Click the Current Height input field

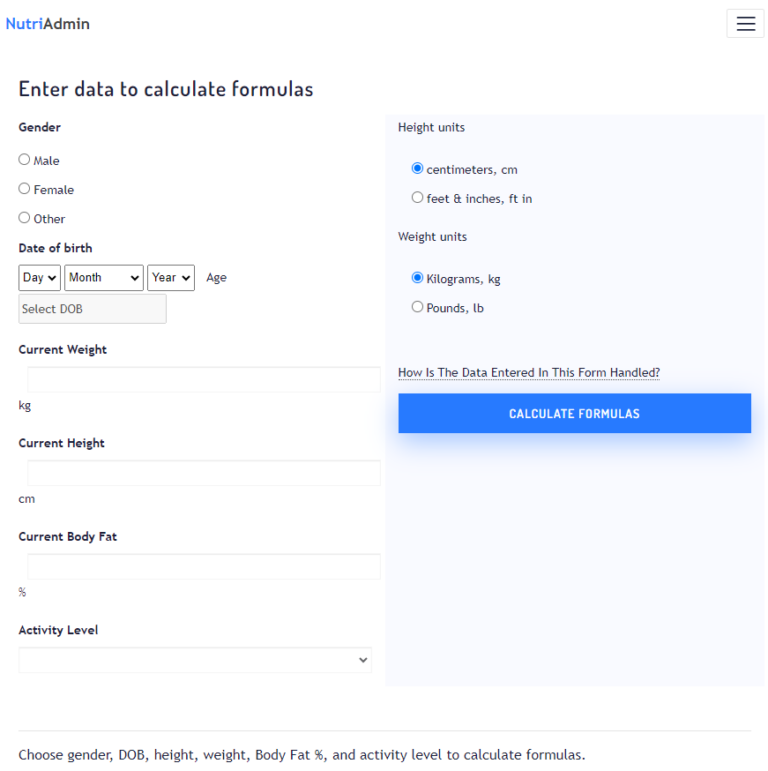pos(204,473)
